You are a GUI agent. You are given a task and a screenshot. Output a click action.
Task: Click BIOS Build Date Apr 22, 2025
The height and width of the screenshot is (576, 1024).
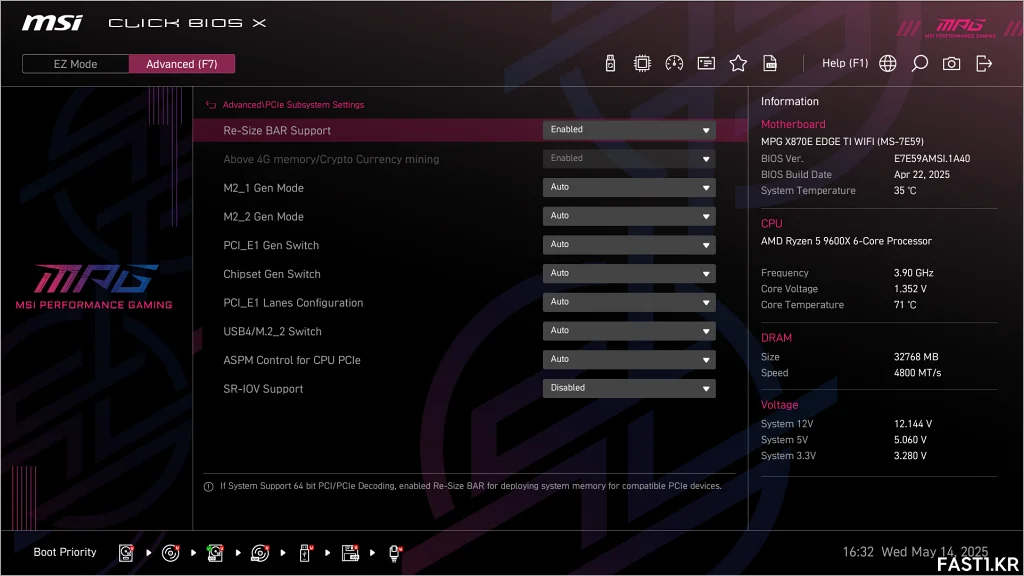[x=921, y=174]
